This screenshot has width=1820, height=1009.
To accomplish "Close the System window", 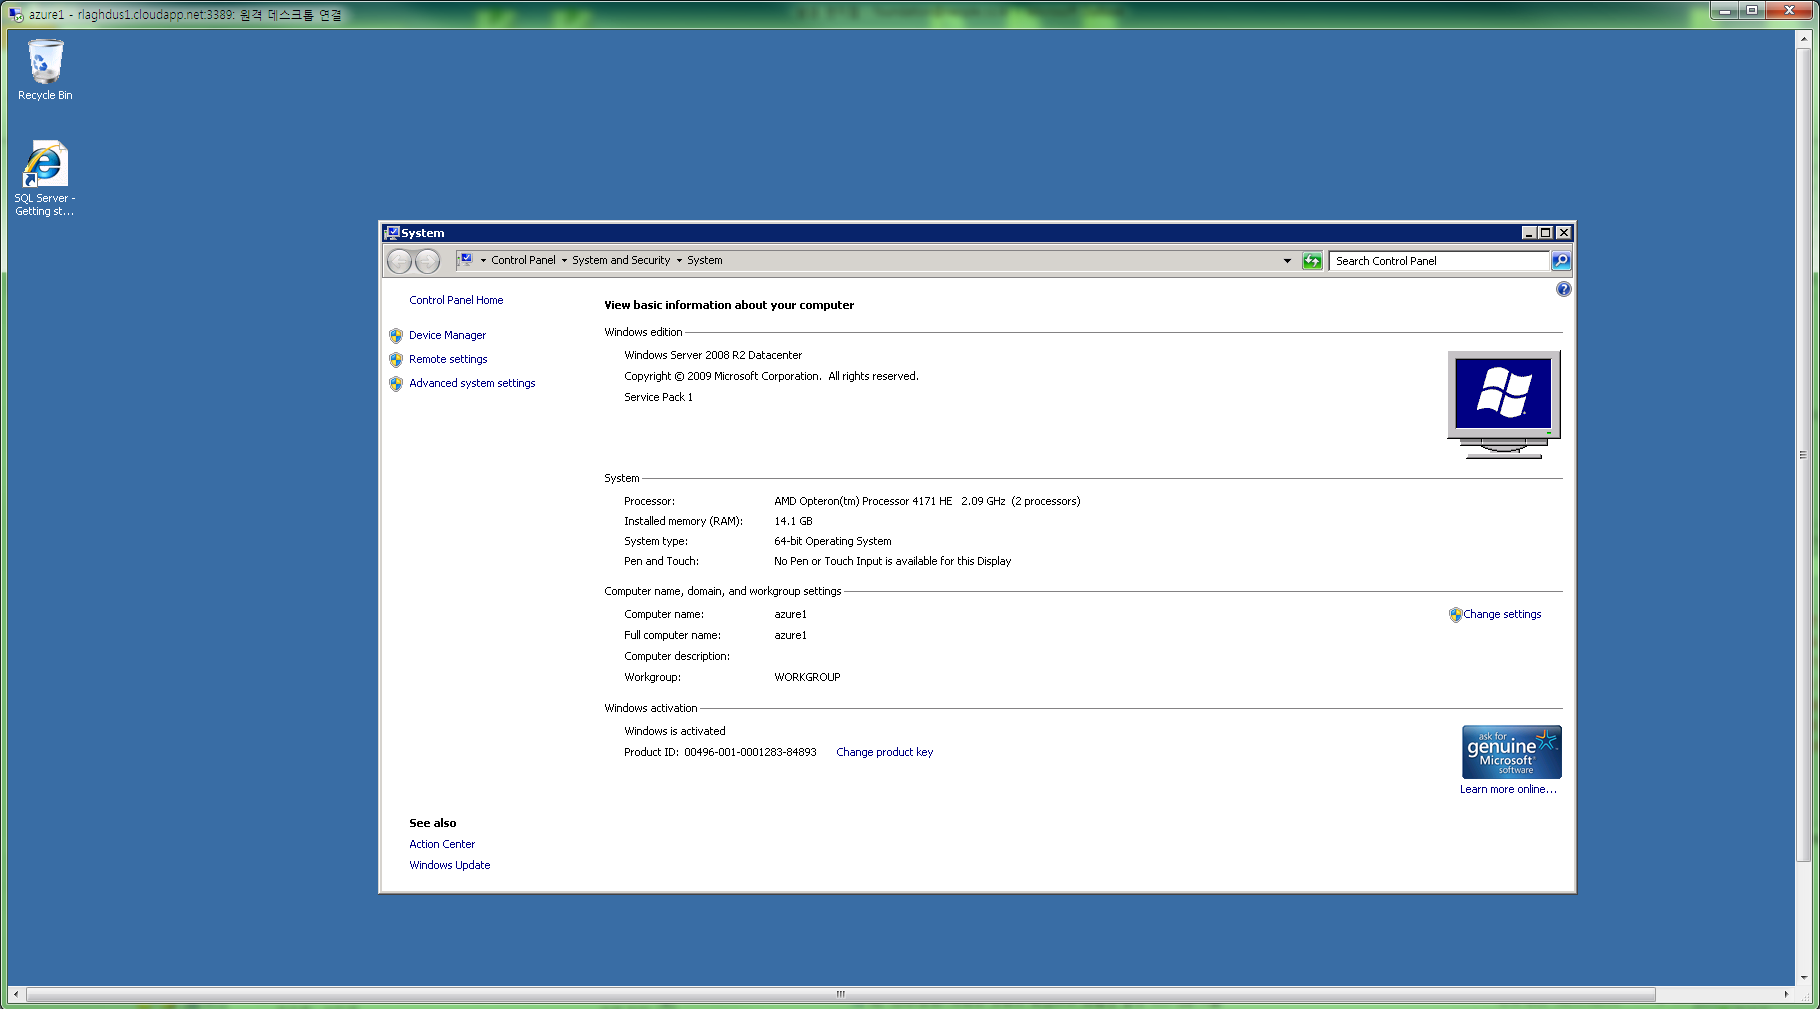I will [1564, 233].
